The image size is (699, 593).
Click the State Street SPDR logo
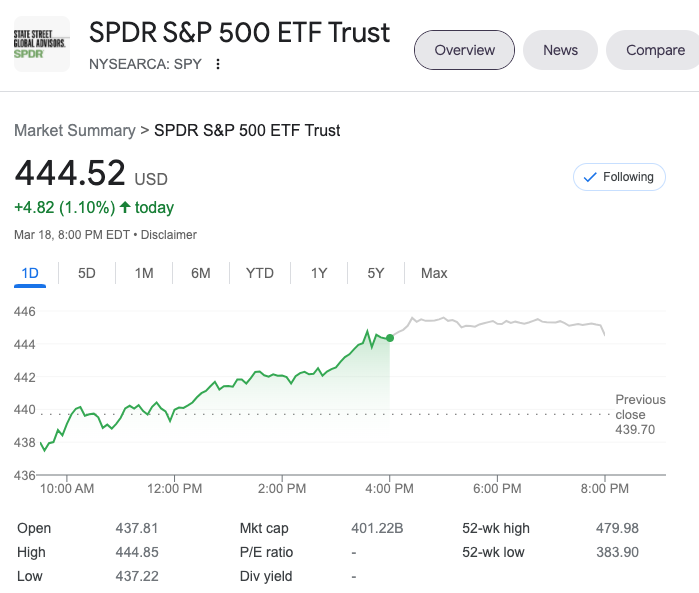pyautogui.click(x=41, y=44)
